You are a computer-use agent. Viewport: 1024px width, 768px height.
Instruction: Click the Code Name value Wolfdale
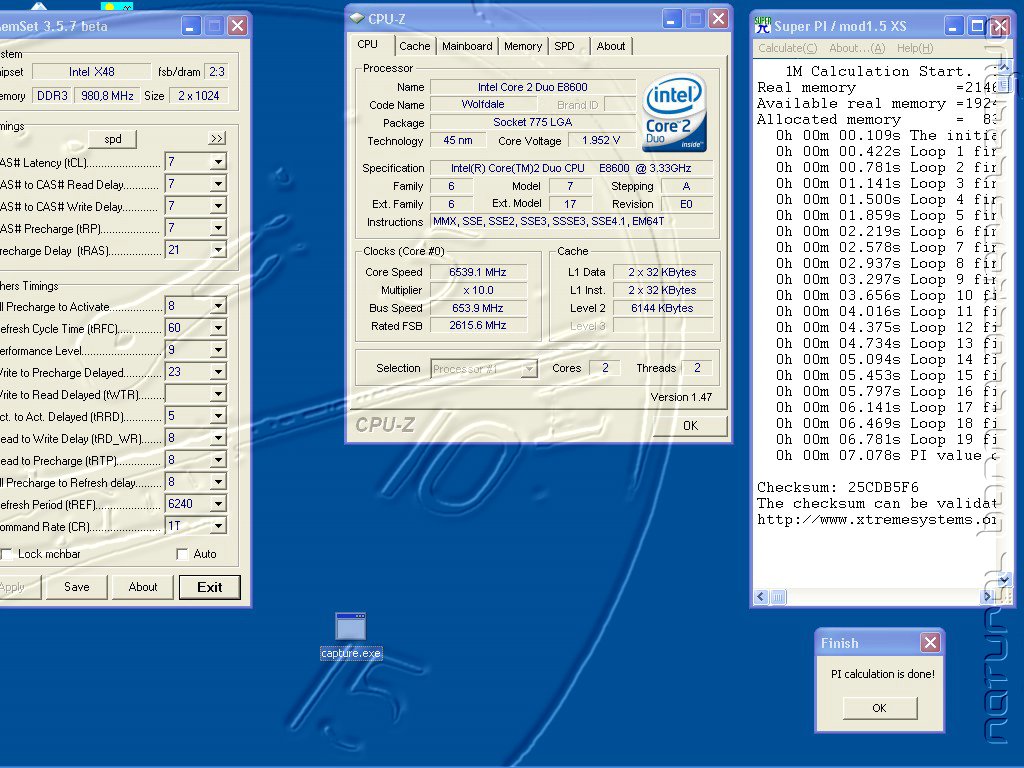pos(483,104)
